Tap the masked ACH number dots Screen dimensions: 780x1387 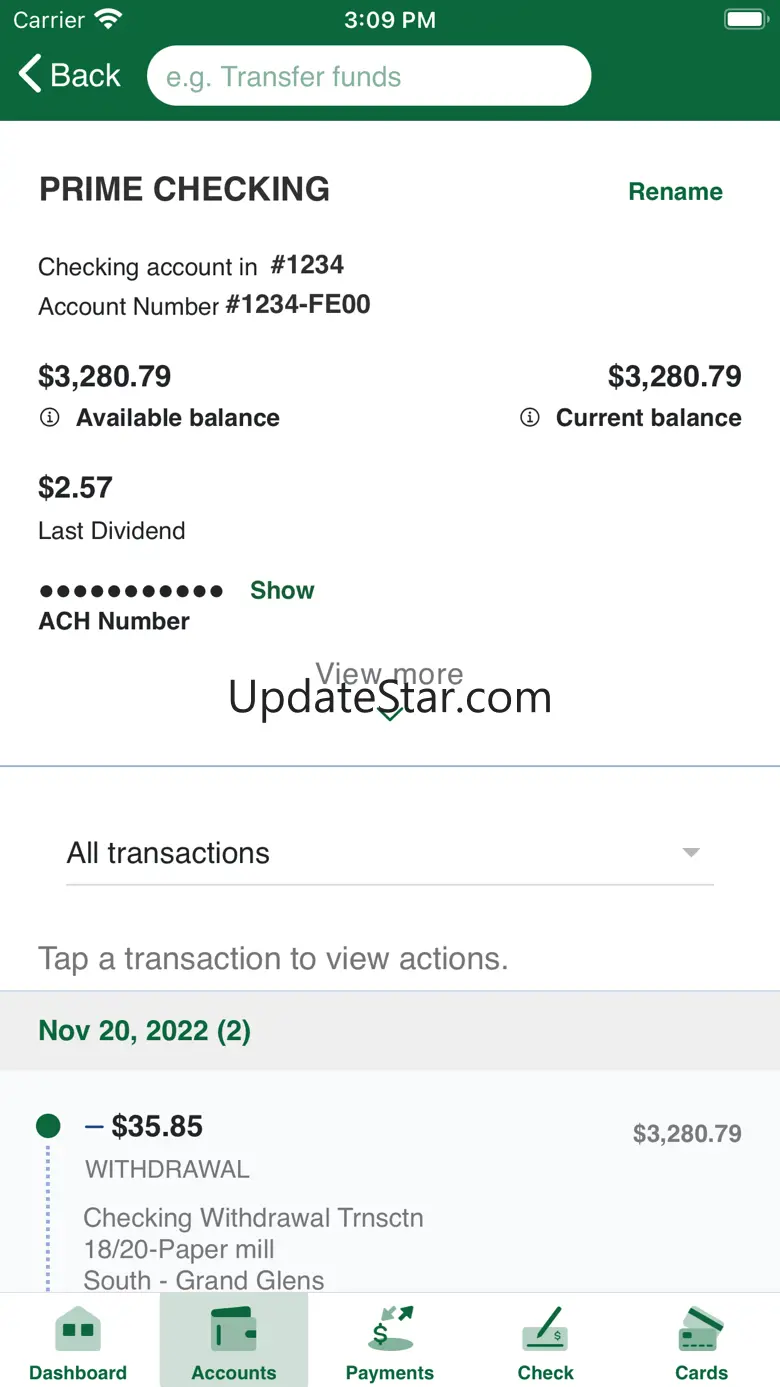(131, 591)
